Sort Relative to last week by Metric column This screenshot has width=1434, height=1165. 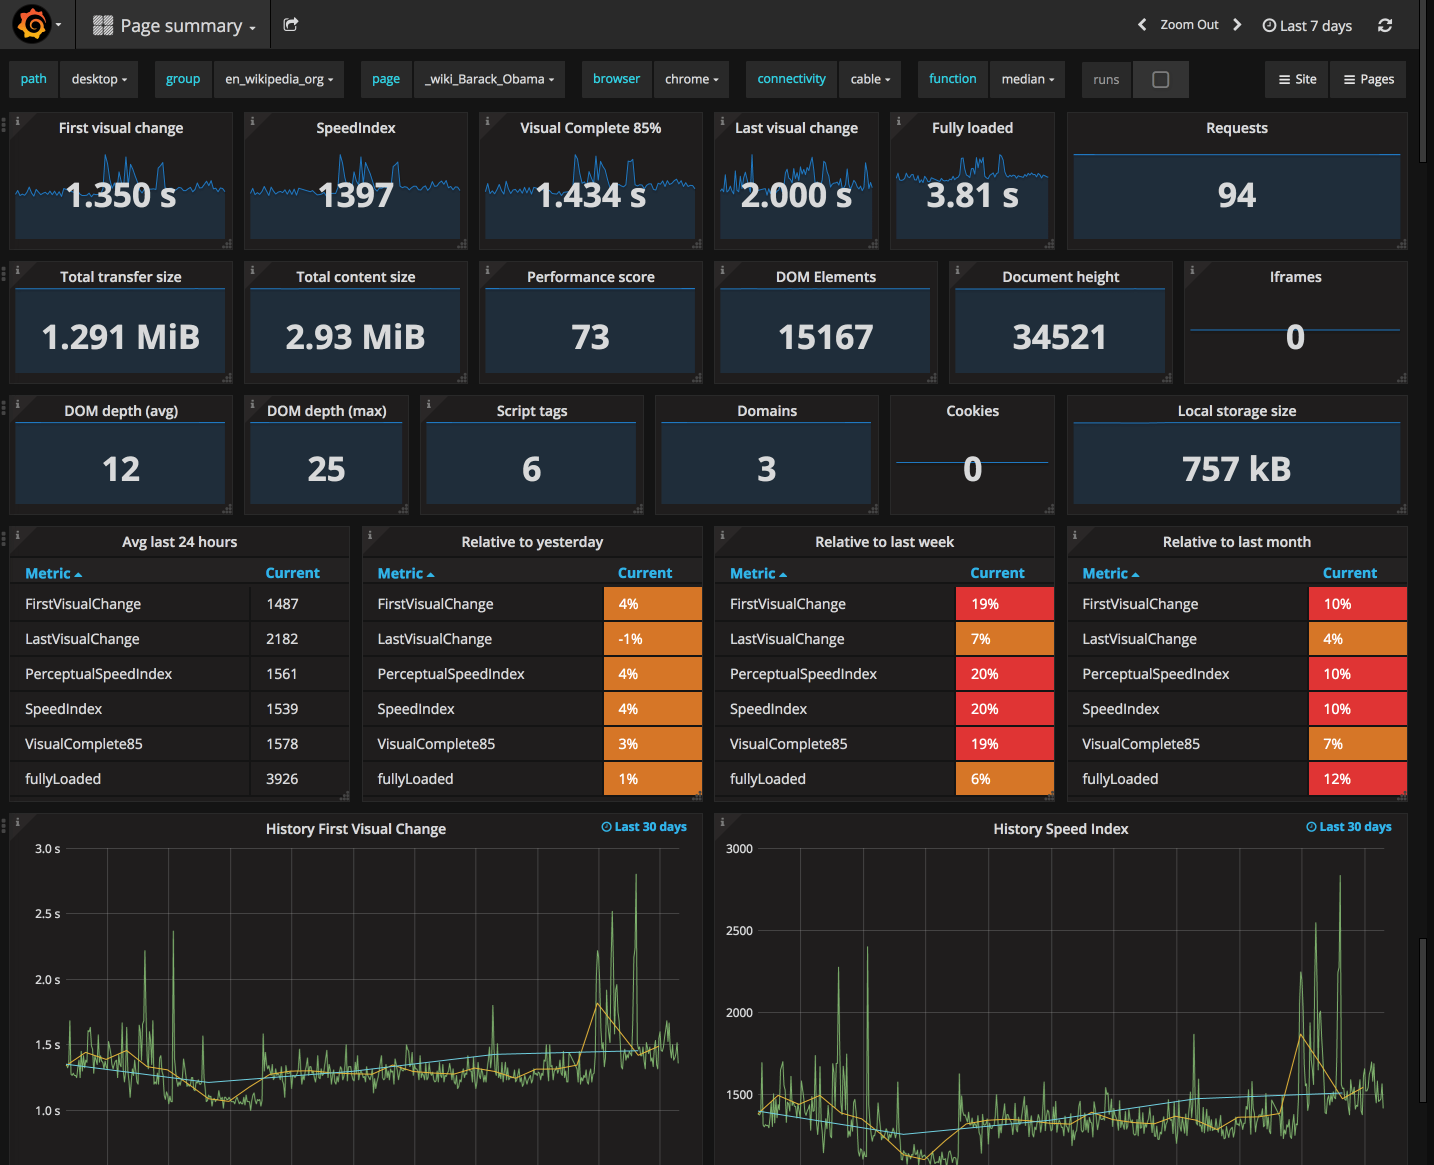pos(758,573)
